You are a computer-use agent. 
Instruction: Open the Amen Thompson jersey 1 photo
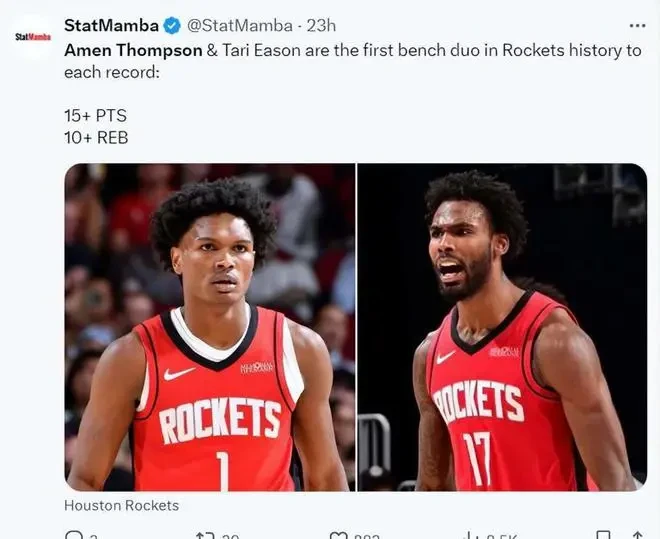210,327
